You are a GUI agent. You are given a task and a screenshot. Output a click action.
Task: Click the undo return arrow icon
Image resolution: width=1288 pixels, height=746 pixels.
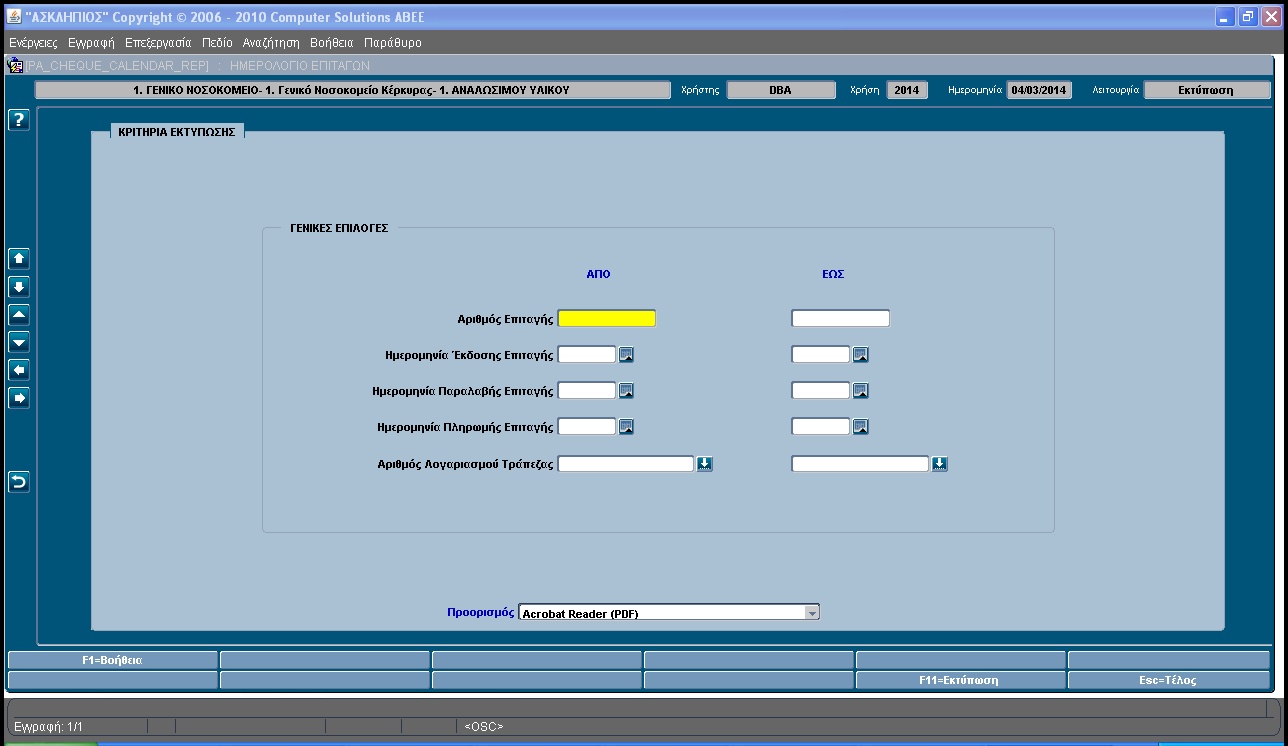click(18, 482)
